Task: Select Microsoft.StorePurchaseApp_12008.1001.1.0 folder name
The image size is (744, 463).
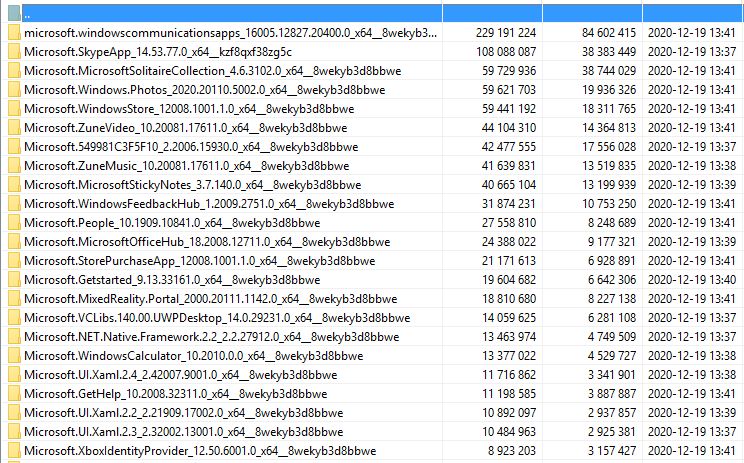Action: coord(200,260)
